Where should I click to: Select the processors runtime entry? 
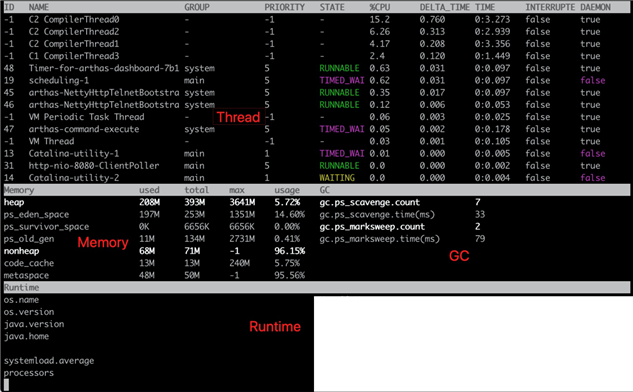click(29, 373)
